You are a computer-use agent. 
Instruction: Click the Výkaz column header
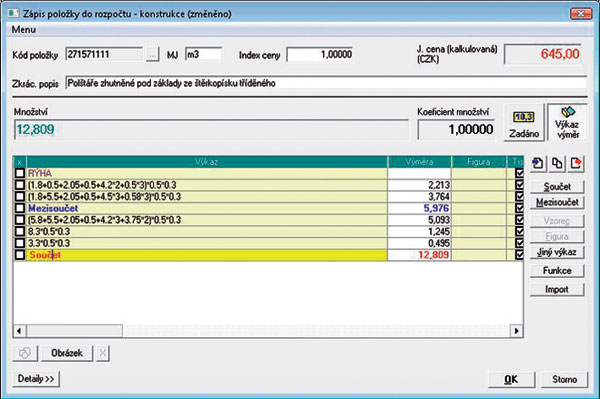click(x=207, y=162)
